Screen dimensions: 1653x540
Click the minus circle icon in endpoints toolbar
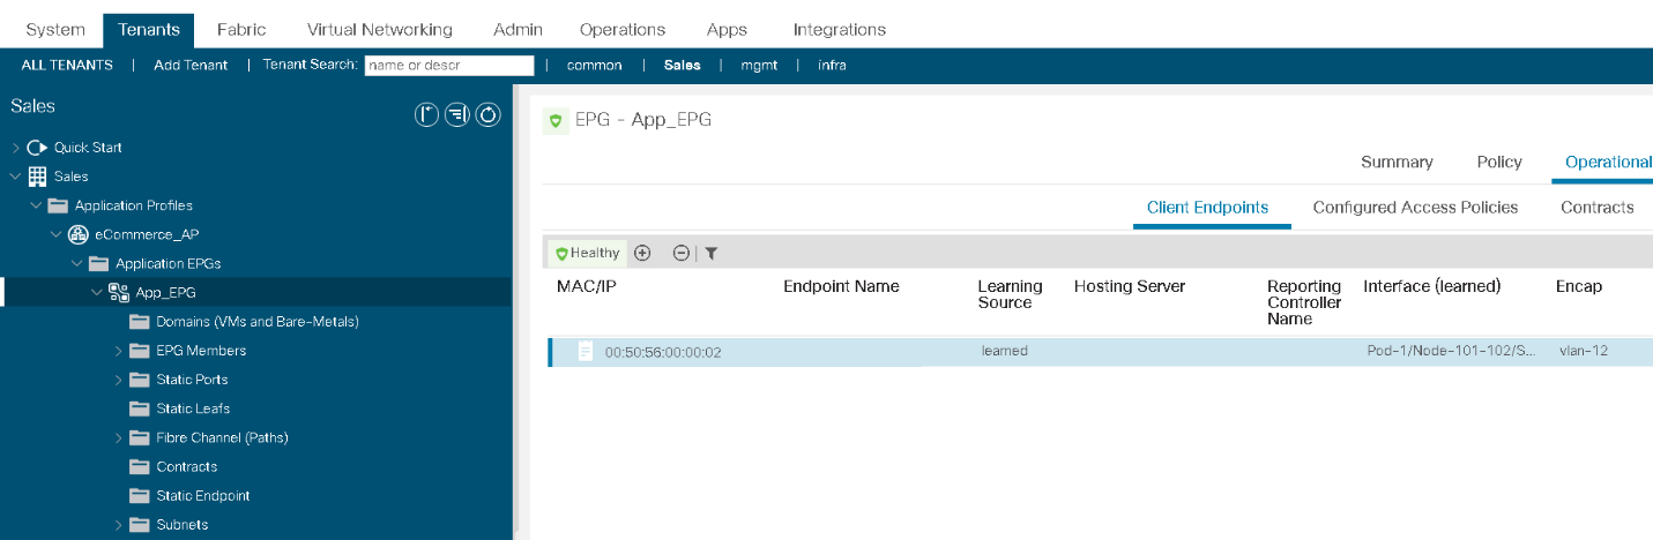(681, 253)
